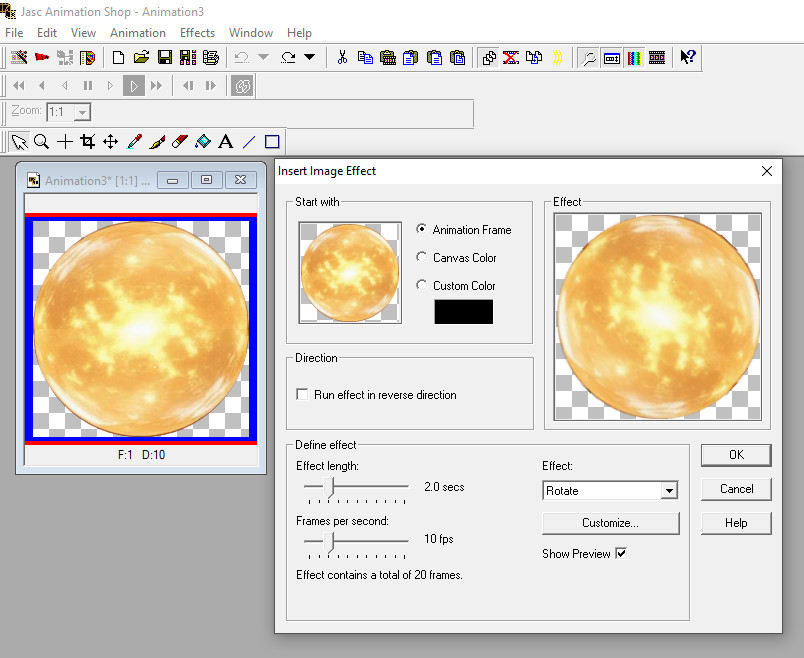Screen dimensions: 804x658
Task: Open the Animation menu
Action: click(x=138, y=33)
